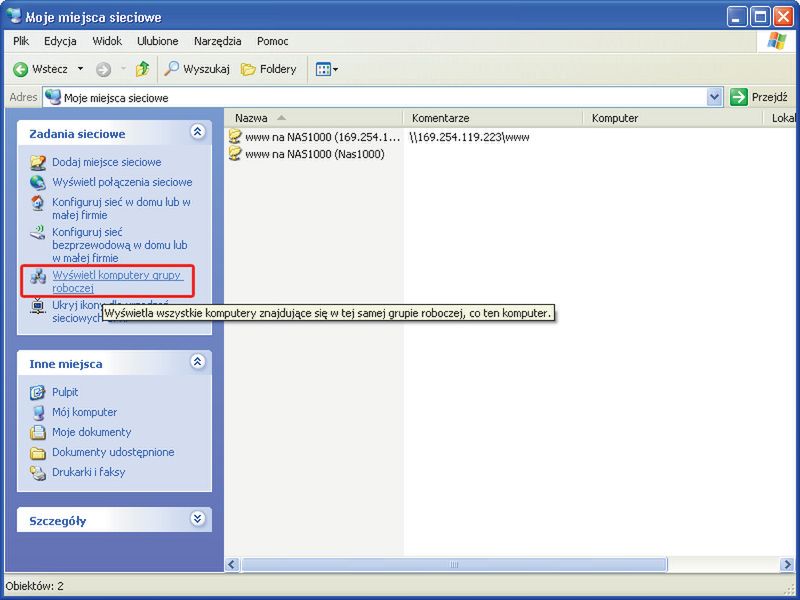Click the Windows flag logo

(776, 41)
